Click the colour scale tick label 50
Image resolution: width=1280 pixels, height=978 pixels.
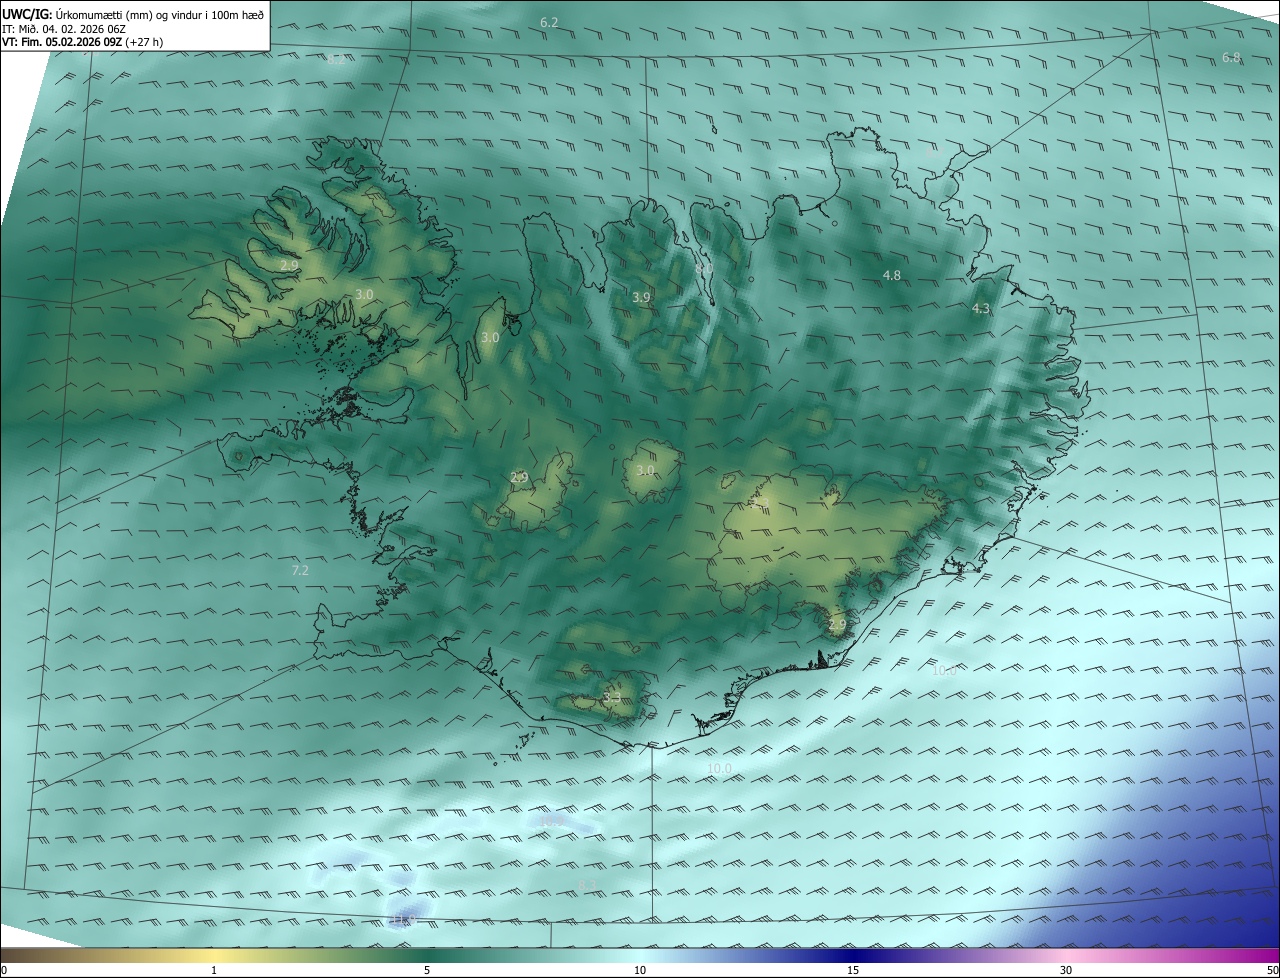(x=1272, y=970)
